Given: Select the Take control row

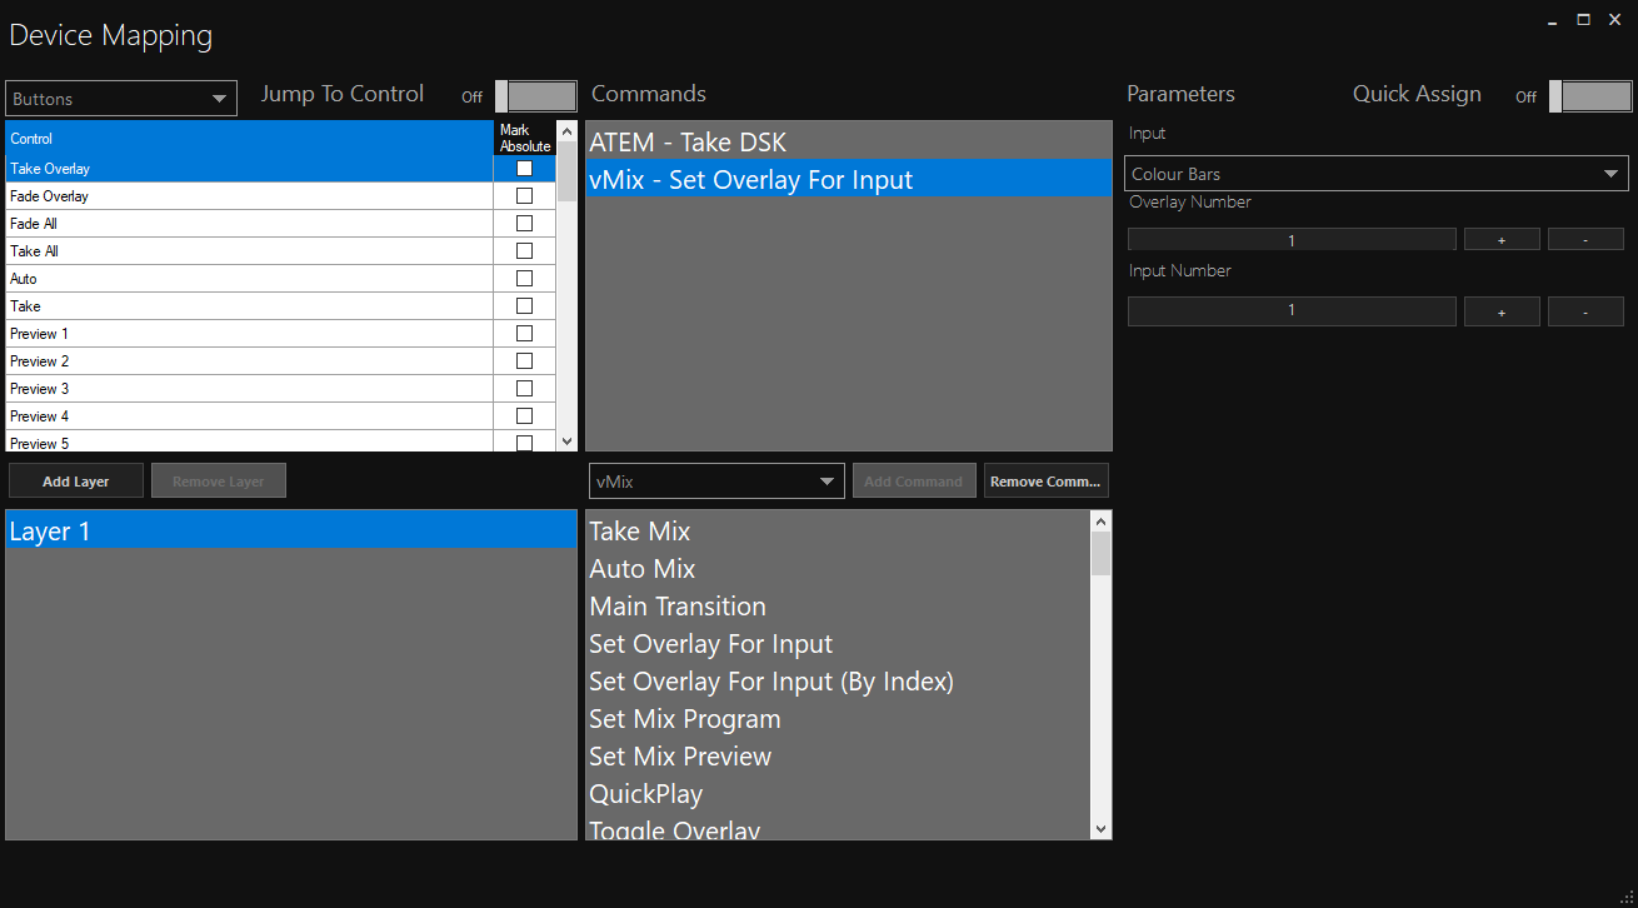Looking at the screenshot, I should point(249,306).
